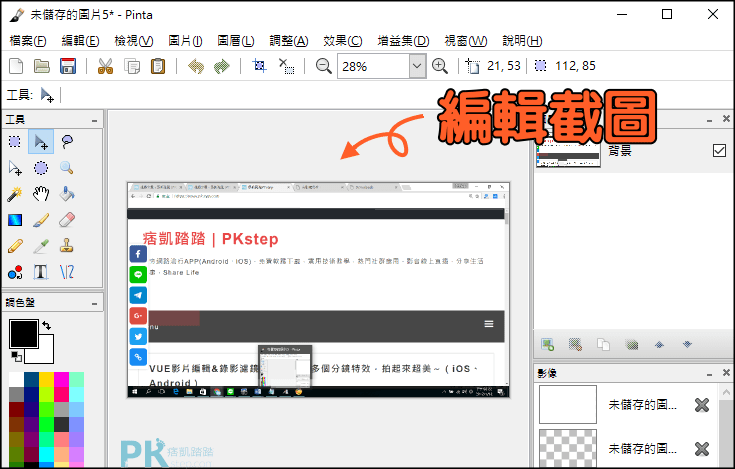Open the 圖片(I) menu

(x=185, y=41)
